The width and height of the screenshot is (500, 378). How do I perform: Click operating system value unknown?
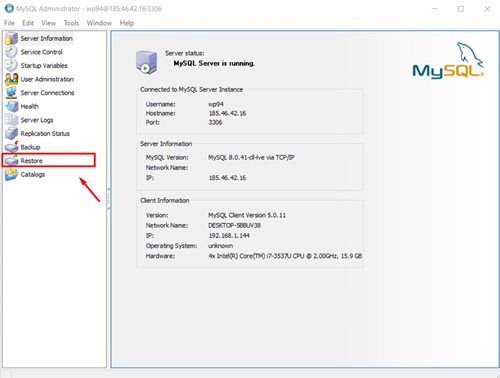pos(220,246)
